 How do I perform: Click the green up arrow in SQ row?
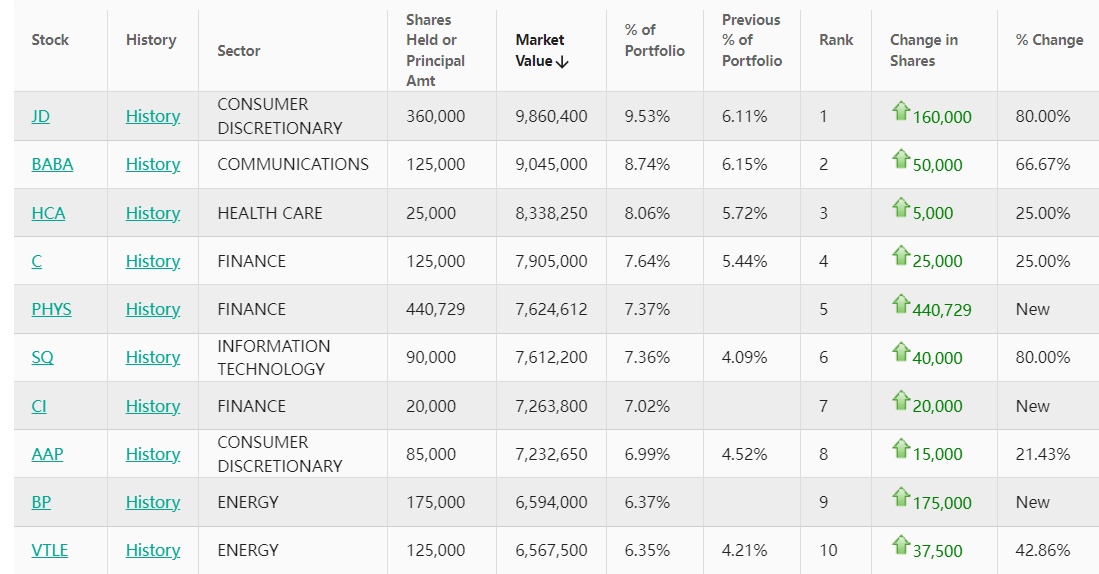(x=901, y=352)
